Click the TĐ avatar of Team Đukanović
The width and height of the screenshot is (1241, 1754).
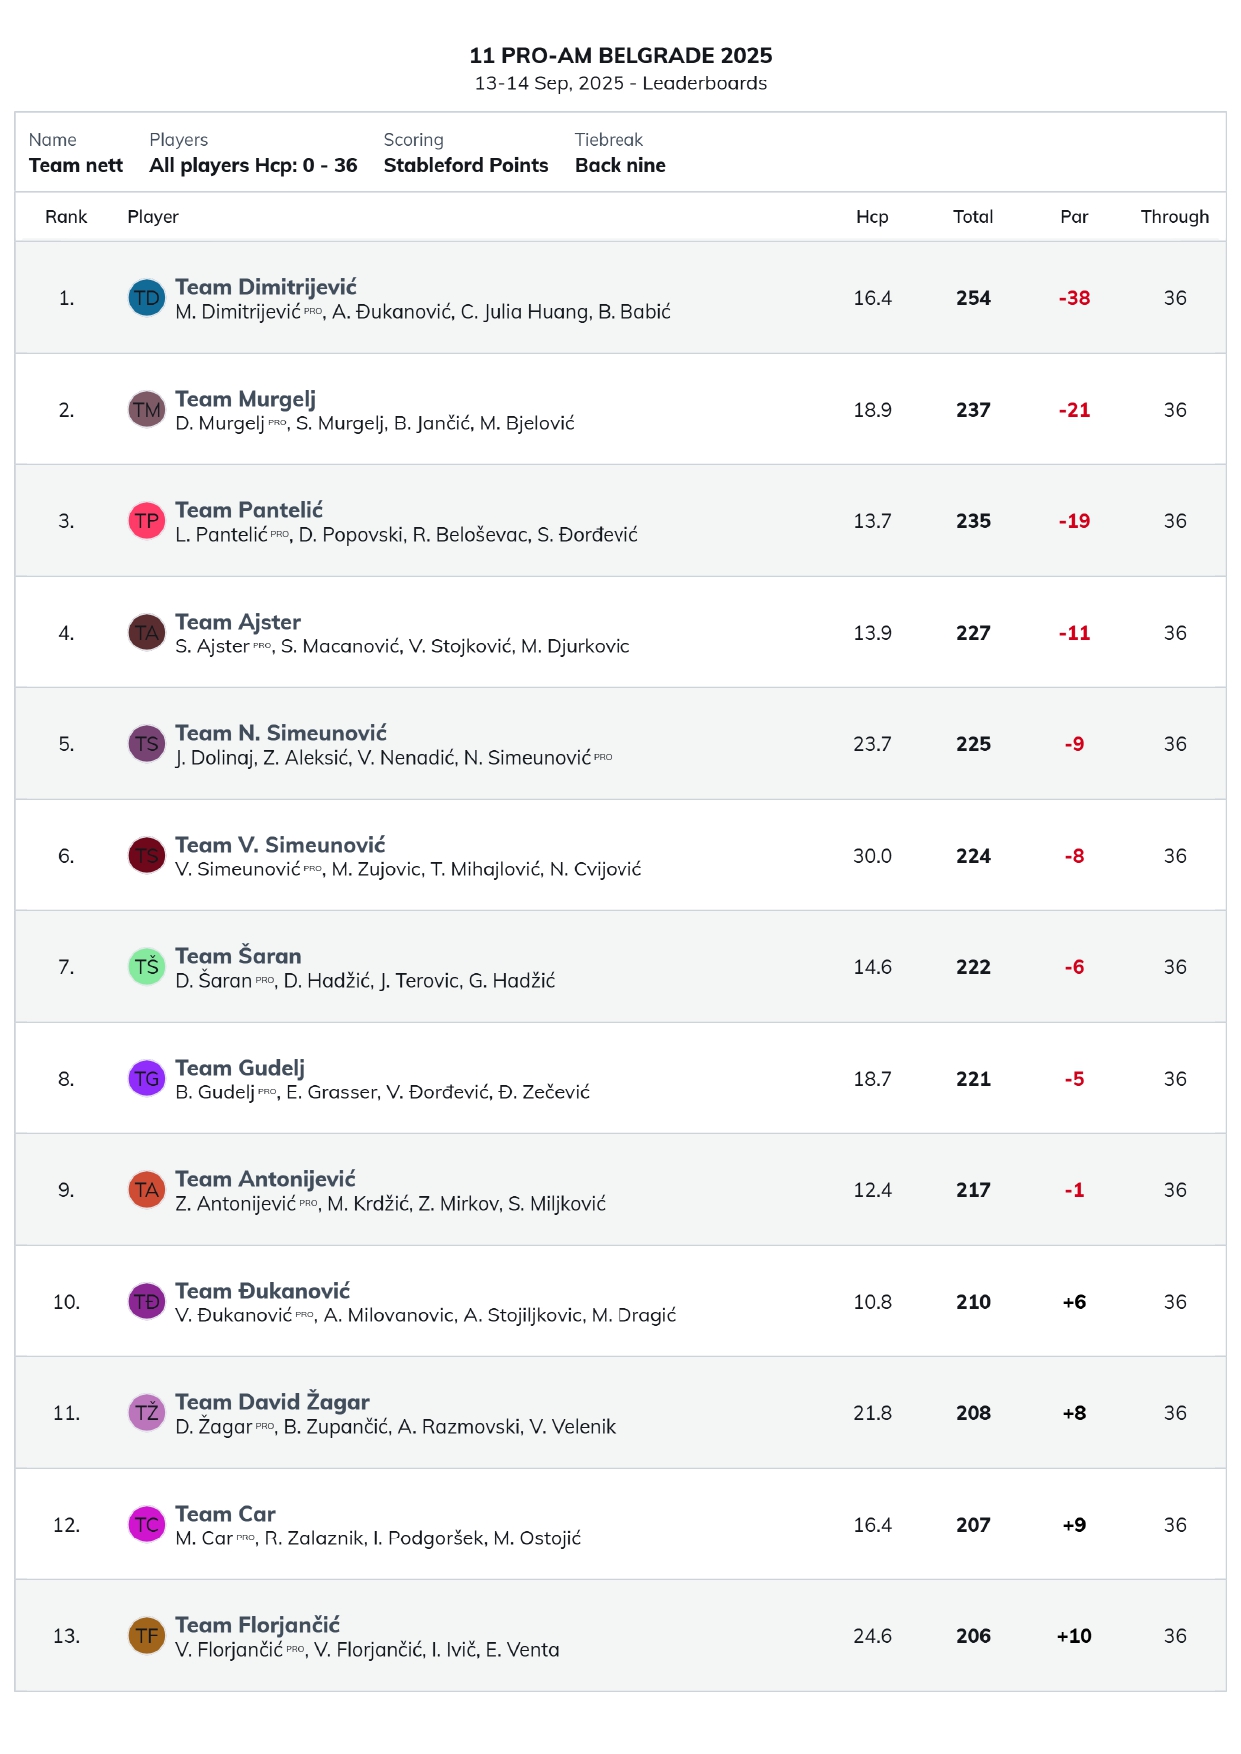146,1302
